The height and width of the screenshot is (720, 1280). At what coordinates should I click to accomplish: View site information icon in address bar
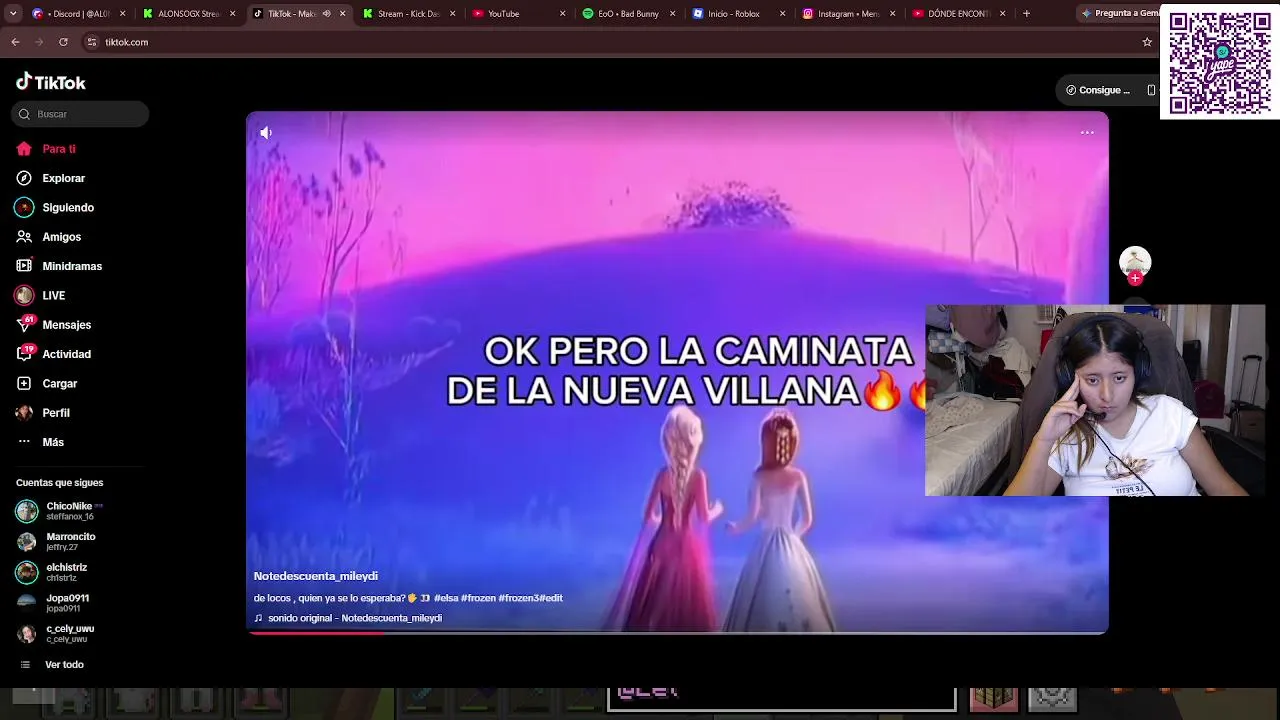(x=92, y=42)
